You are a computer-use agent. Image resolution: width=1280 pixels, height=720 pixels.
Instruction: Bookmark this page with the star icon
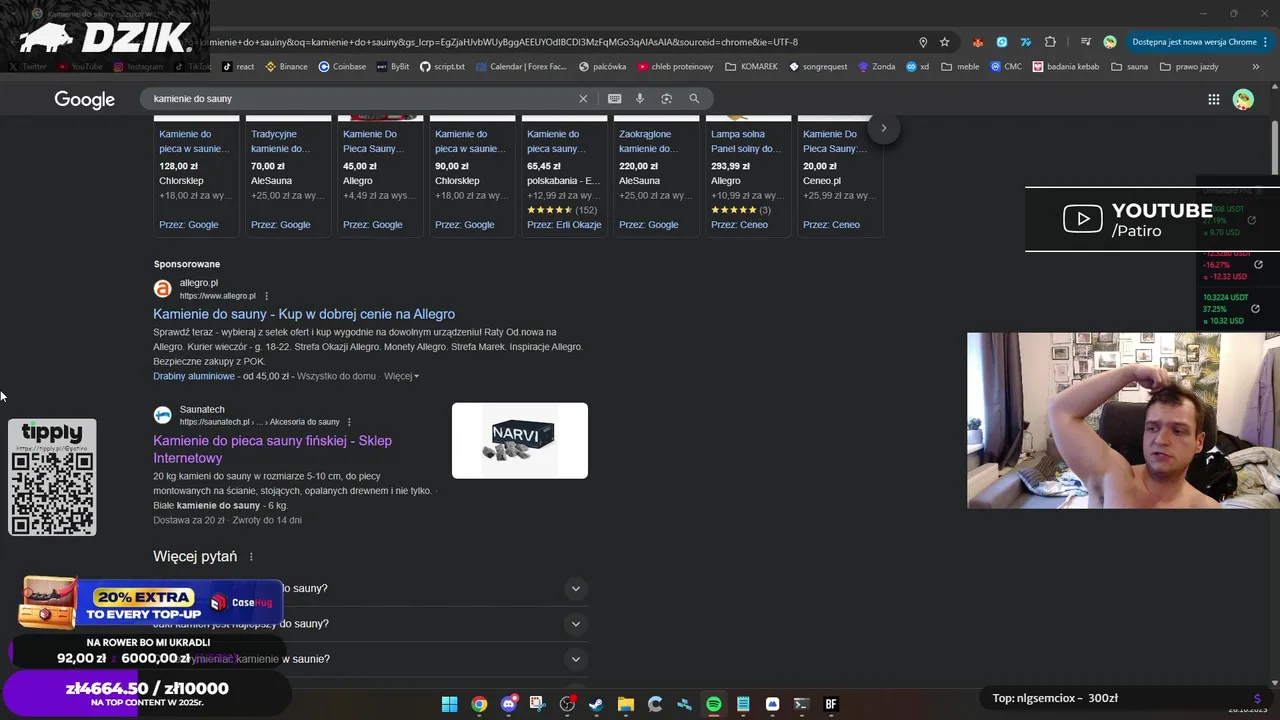[944, 42]
